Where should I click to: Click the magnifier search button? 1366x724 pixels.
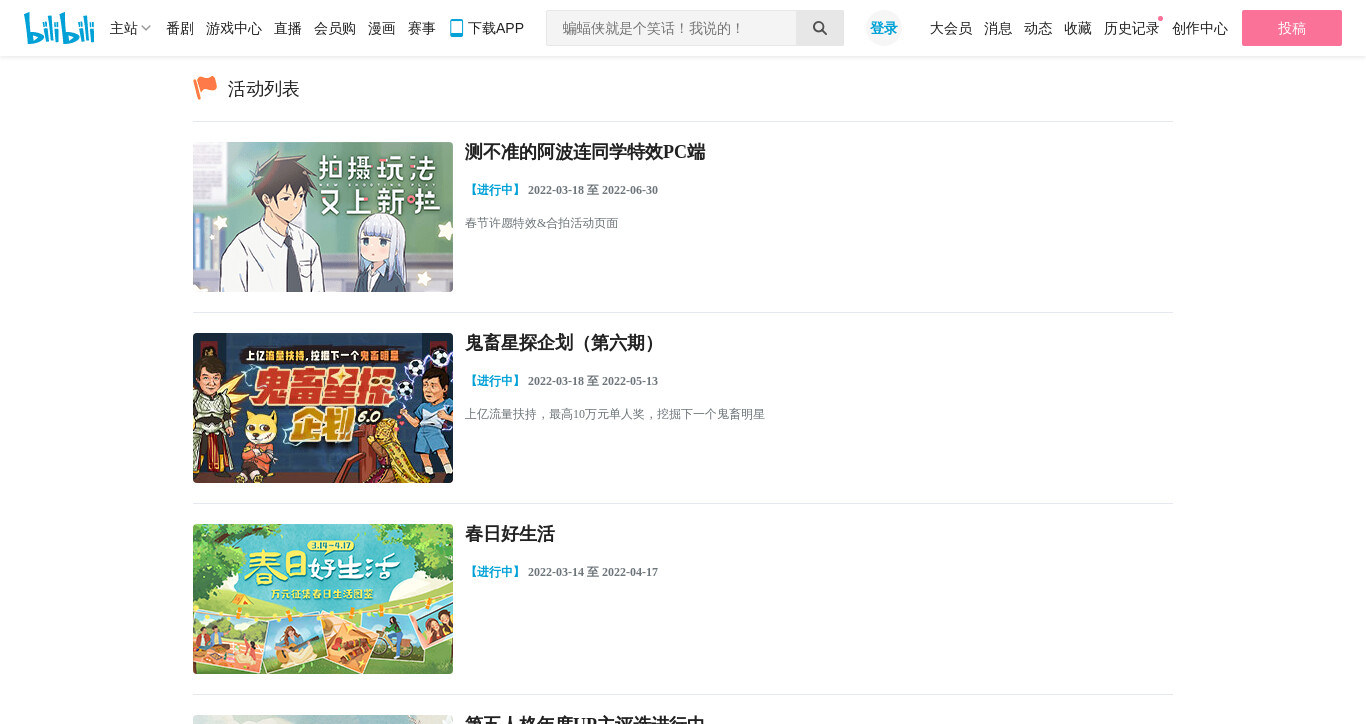click(x=820, y=28)
